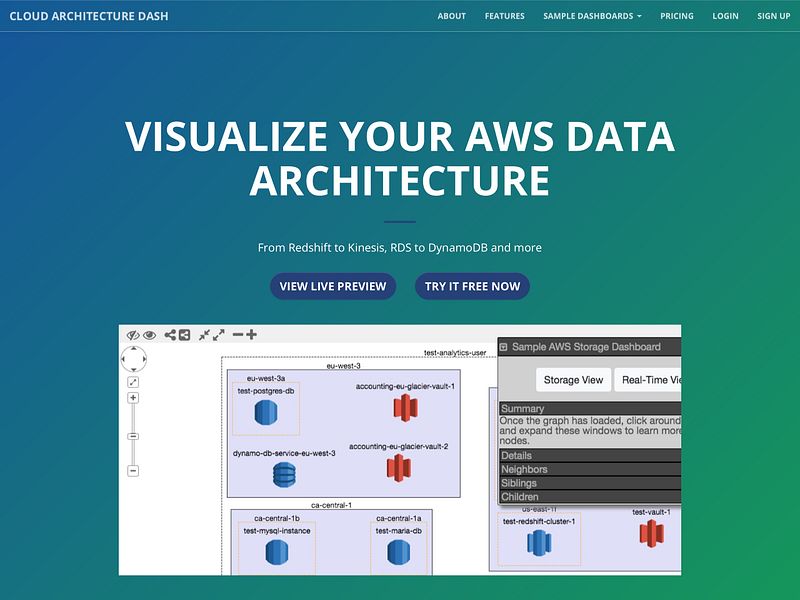Click the eu-west-3a zone label

click(266, 379)
